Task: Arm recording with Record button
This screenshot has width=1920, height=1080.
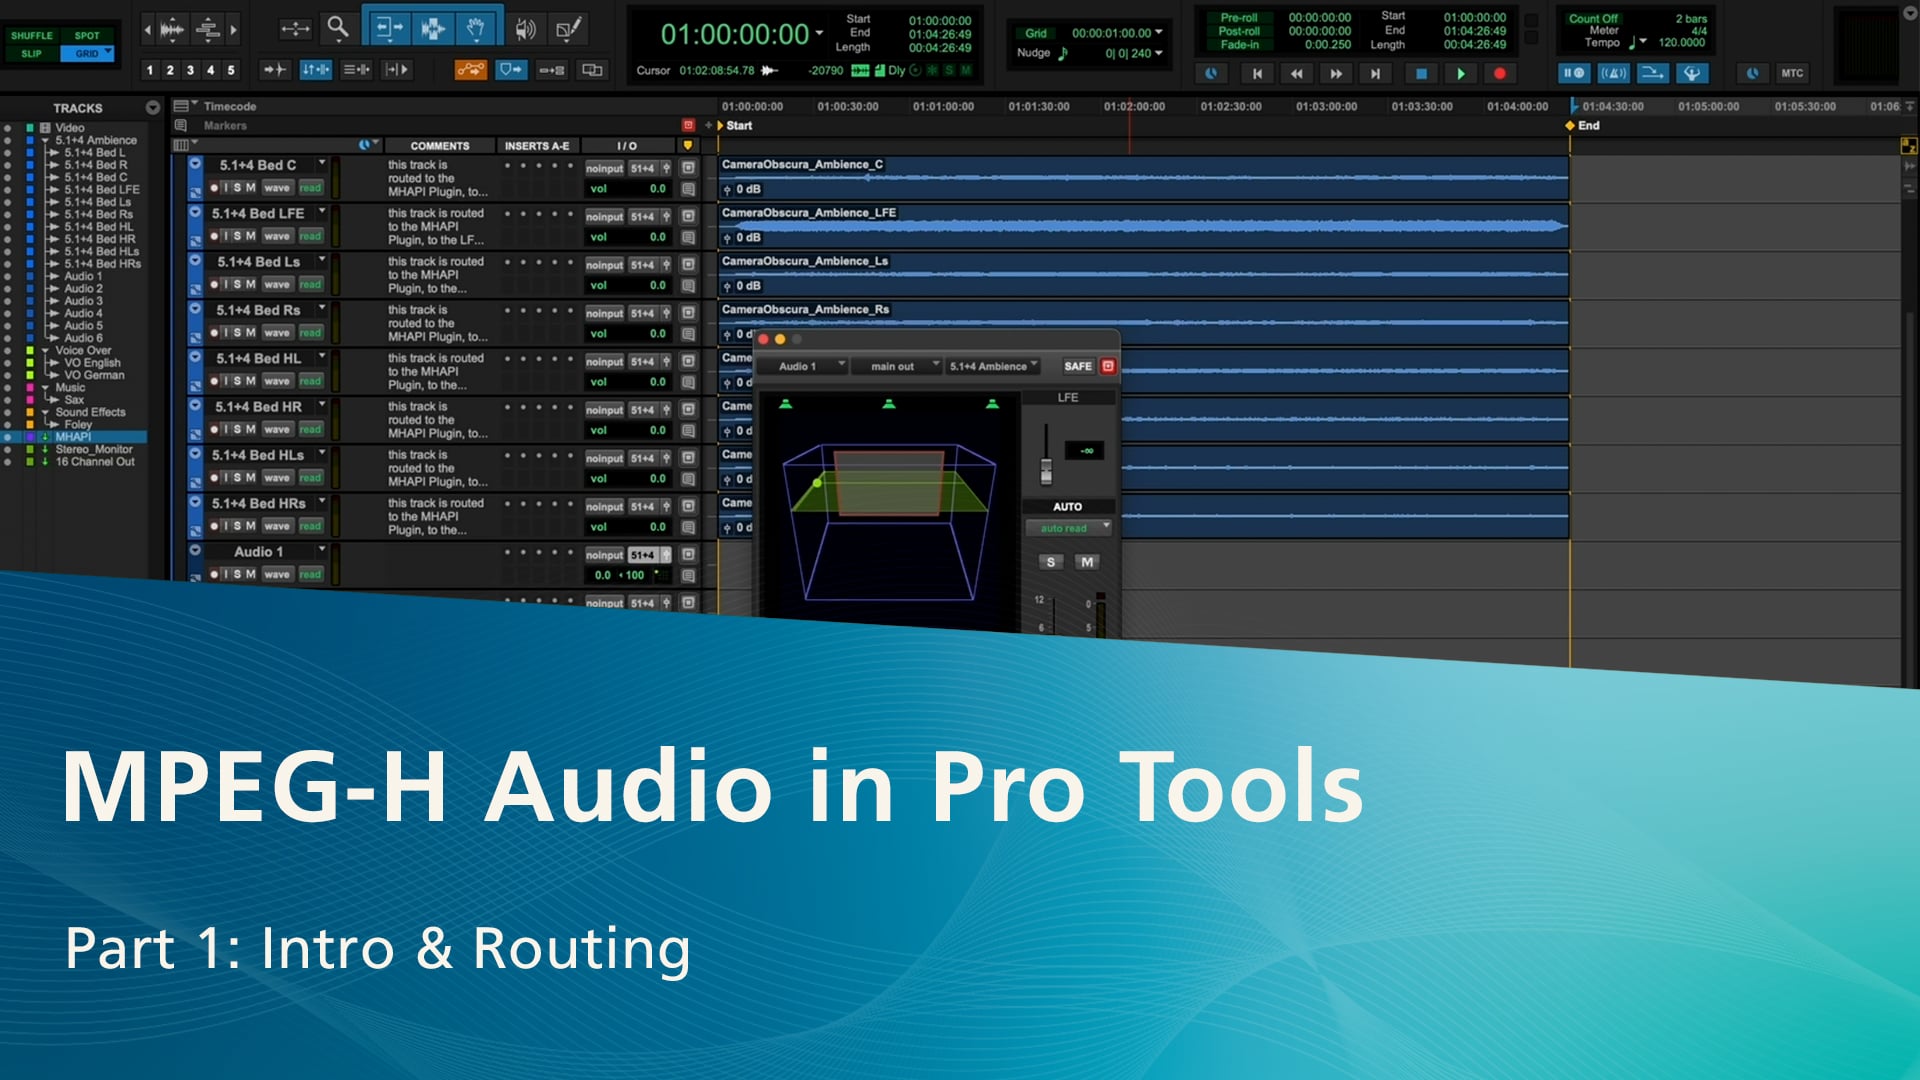Action: 1499,73
